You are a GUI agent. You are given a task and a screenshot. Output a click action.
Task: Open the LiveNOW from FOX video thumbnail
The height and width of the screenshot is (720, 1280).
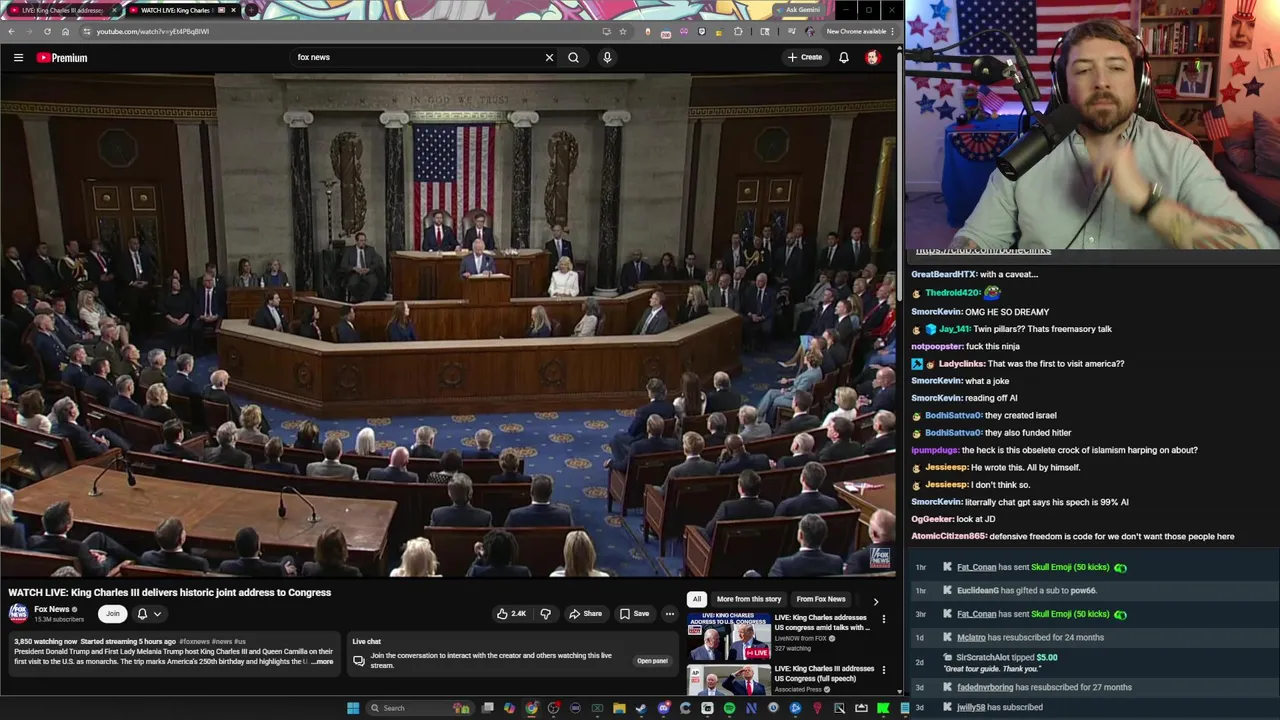tap(729, 637)
